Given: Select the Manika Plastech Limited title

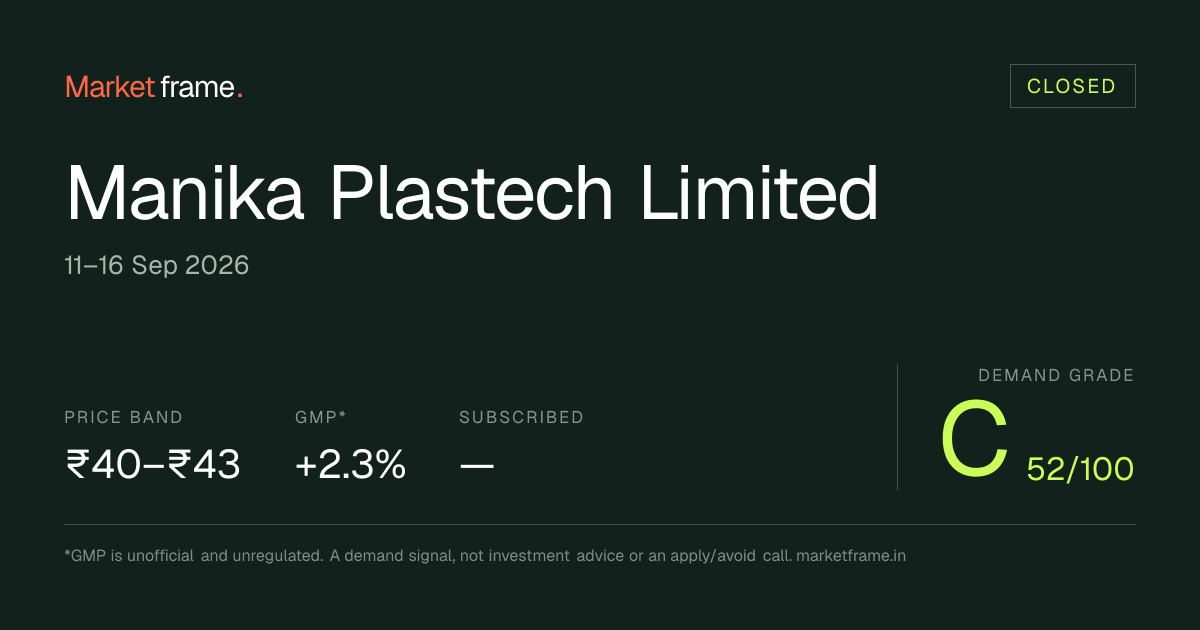Looking at the screenshot, I should pos(472,194).
